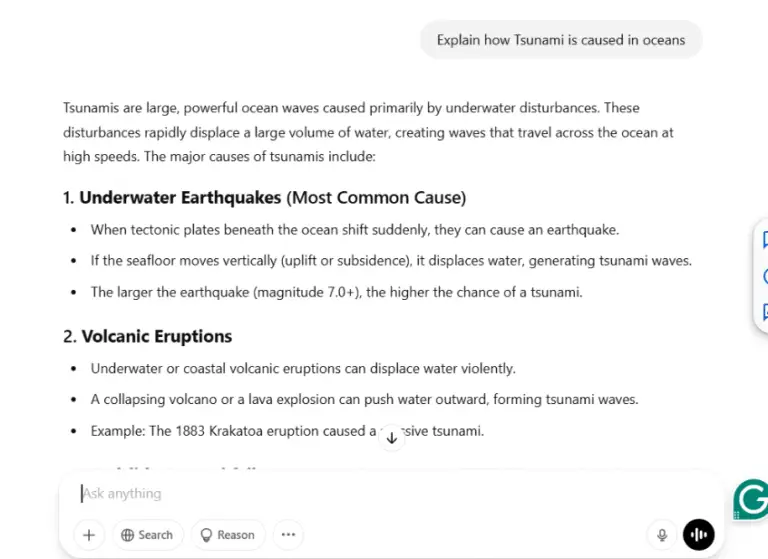Click the collapsing volcano bullet text
Screen dimensions: 768x559
364,399
